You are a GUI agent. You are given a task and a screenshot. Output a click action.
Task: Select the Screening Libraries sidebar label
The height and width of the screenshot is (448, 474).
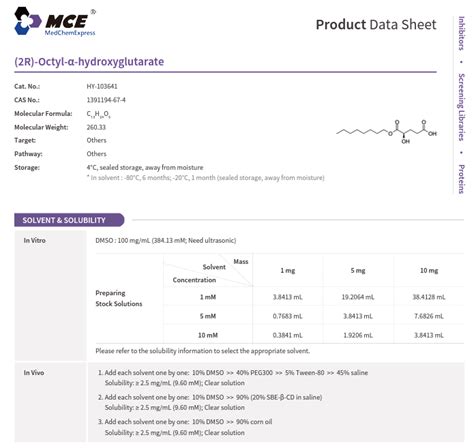(461, 107)
